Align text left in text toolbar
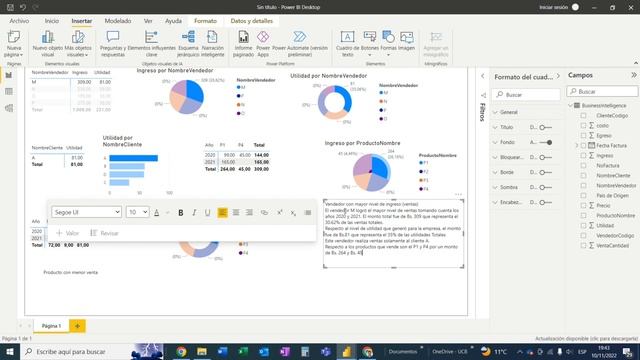 click(222, 212)
